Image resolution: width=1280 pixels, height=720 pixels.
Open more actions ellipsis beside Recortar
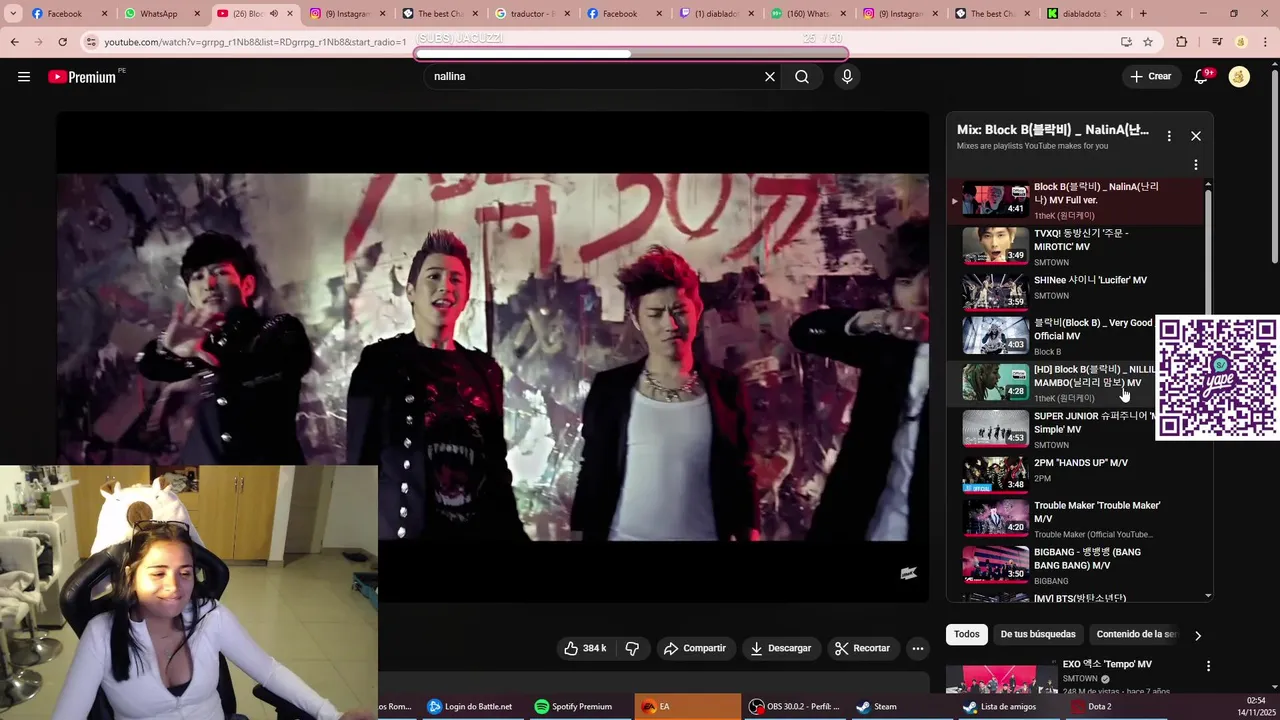point(918,648)
